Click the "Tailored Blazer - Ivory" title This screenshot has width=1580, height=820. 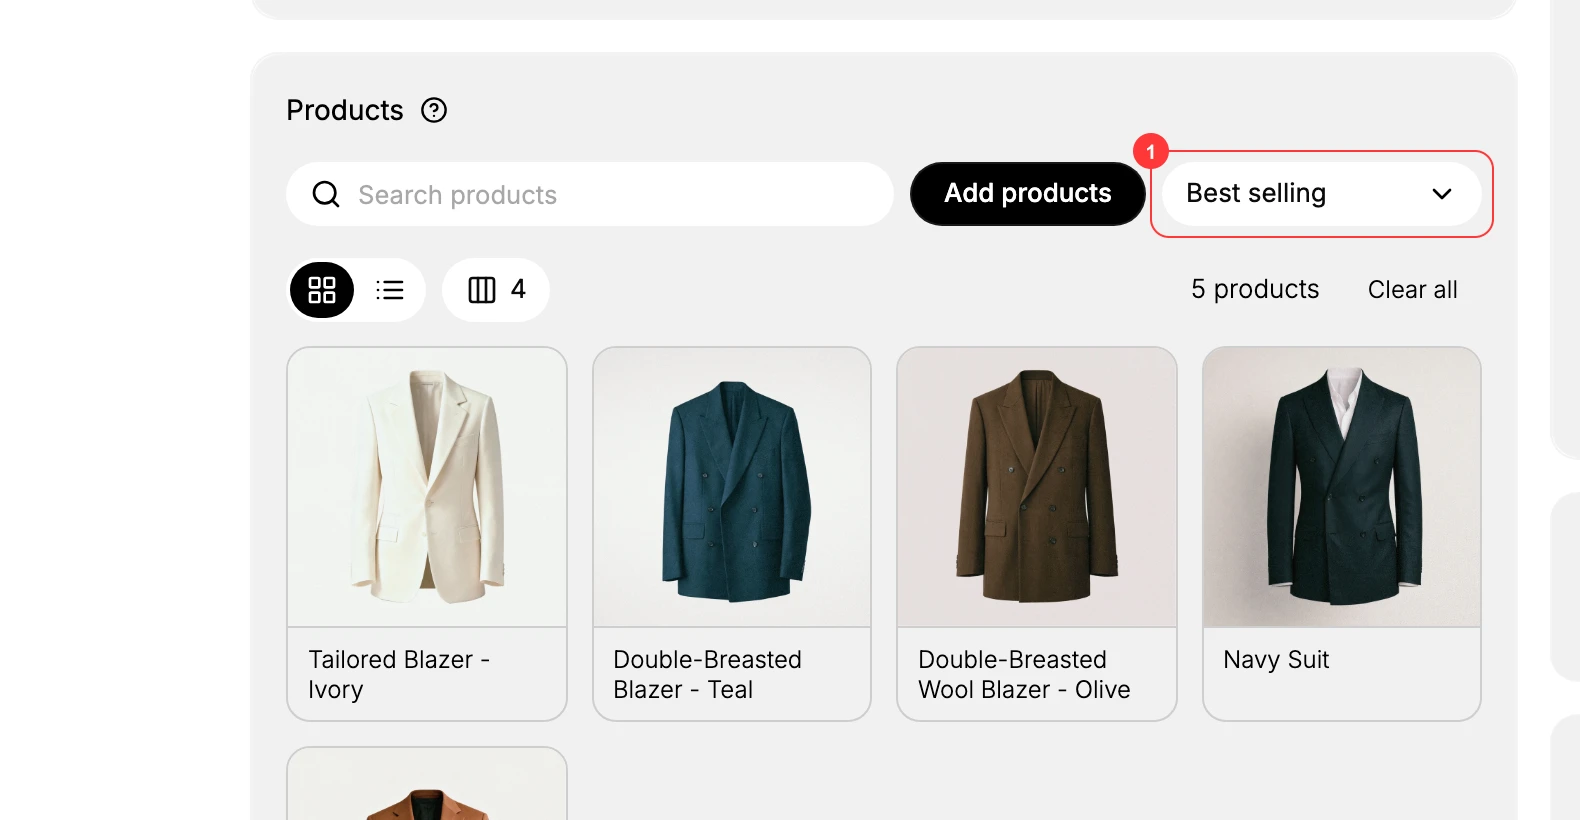point(399,675)
